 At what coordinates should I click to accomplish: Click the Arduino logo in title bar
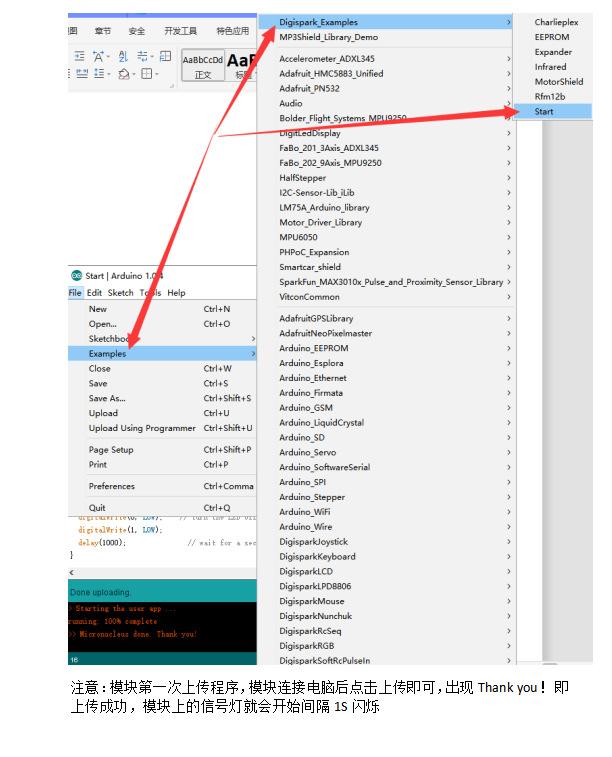[76, 276]
